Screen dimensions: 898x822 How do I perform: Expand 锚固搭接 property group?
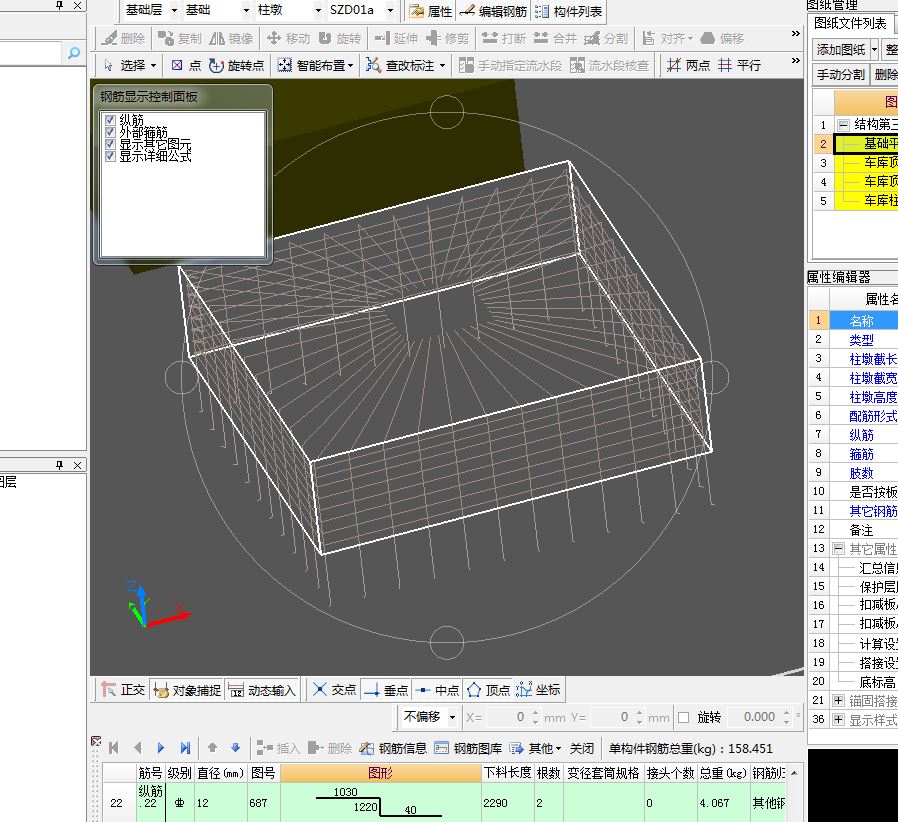[x=838, y=701]
